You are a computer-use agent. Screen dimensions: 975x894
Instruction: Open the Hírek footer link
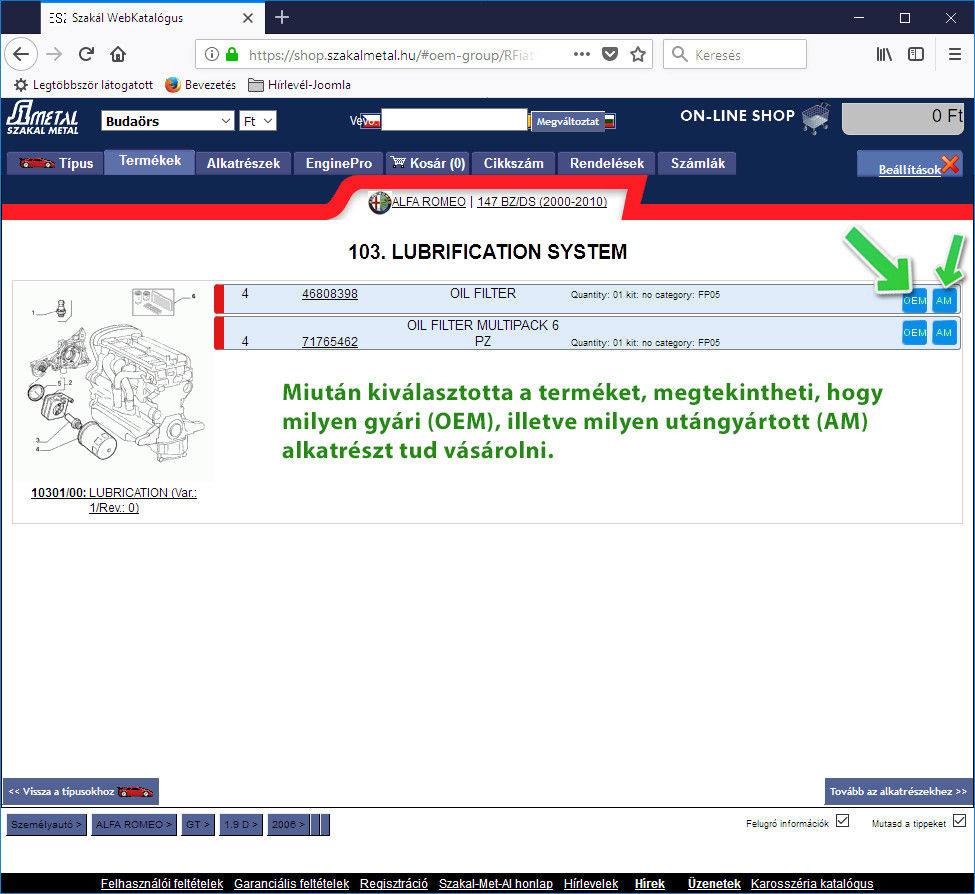tap(650, 883)
